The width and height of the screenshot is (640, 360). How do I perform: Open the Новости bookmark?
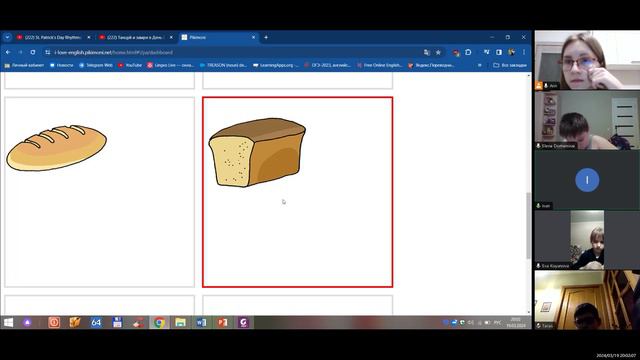coord(61,65)
